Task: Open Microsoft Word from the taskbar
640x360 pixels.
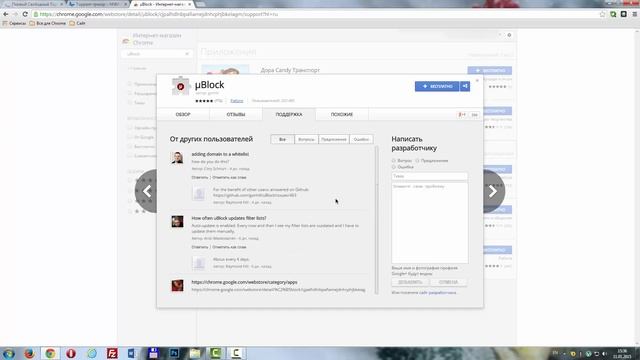Action: pos(132,353)
